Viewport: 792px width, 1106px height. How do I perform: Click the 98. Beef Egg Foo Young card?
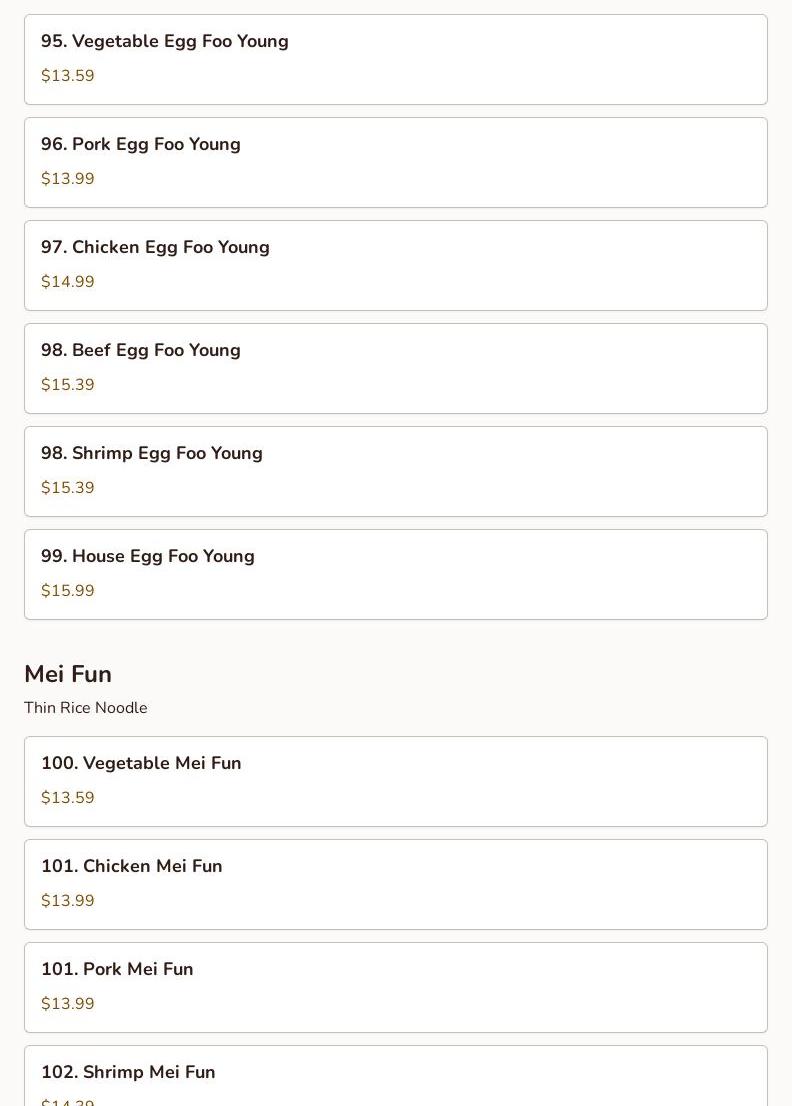(396, 368)
